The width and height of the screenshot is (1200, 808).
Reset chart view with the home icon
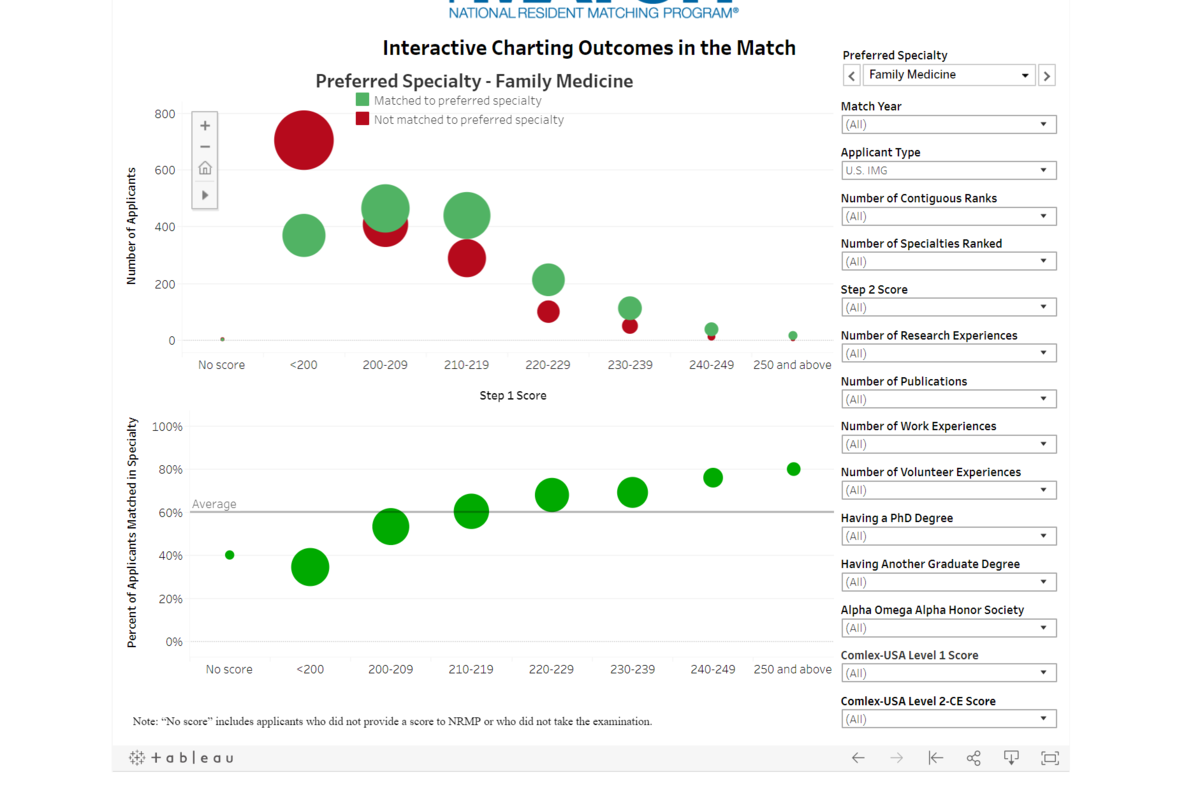(x=205, y=168)
